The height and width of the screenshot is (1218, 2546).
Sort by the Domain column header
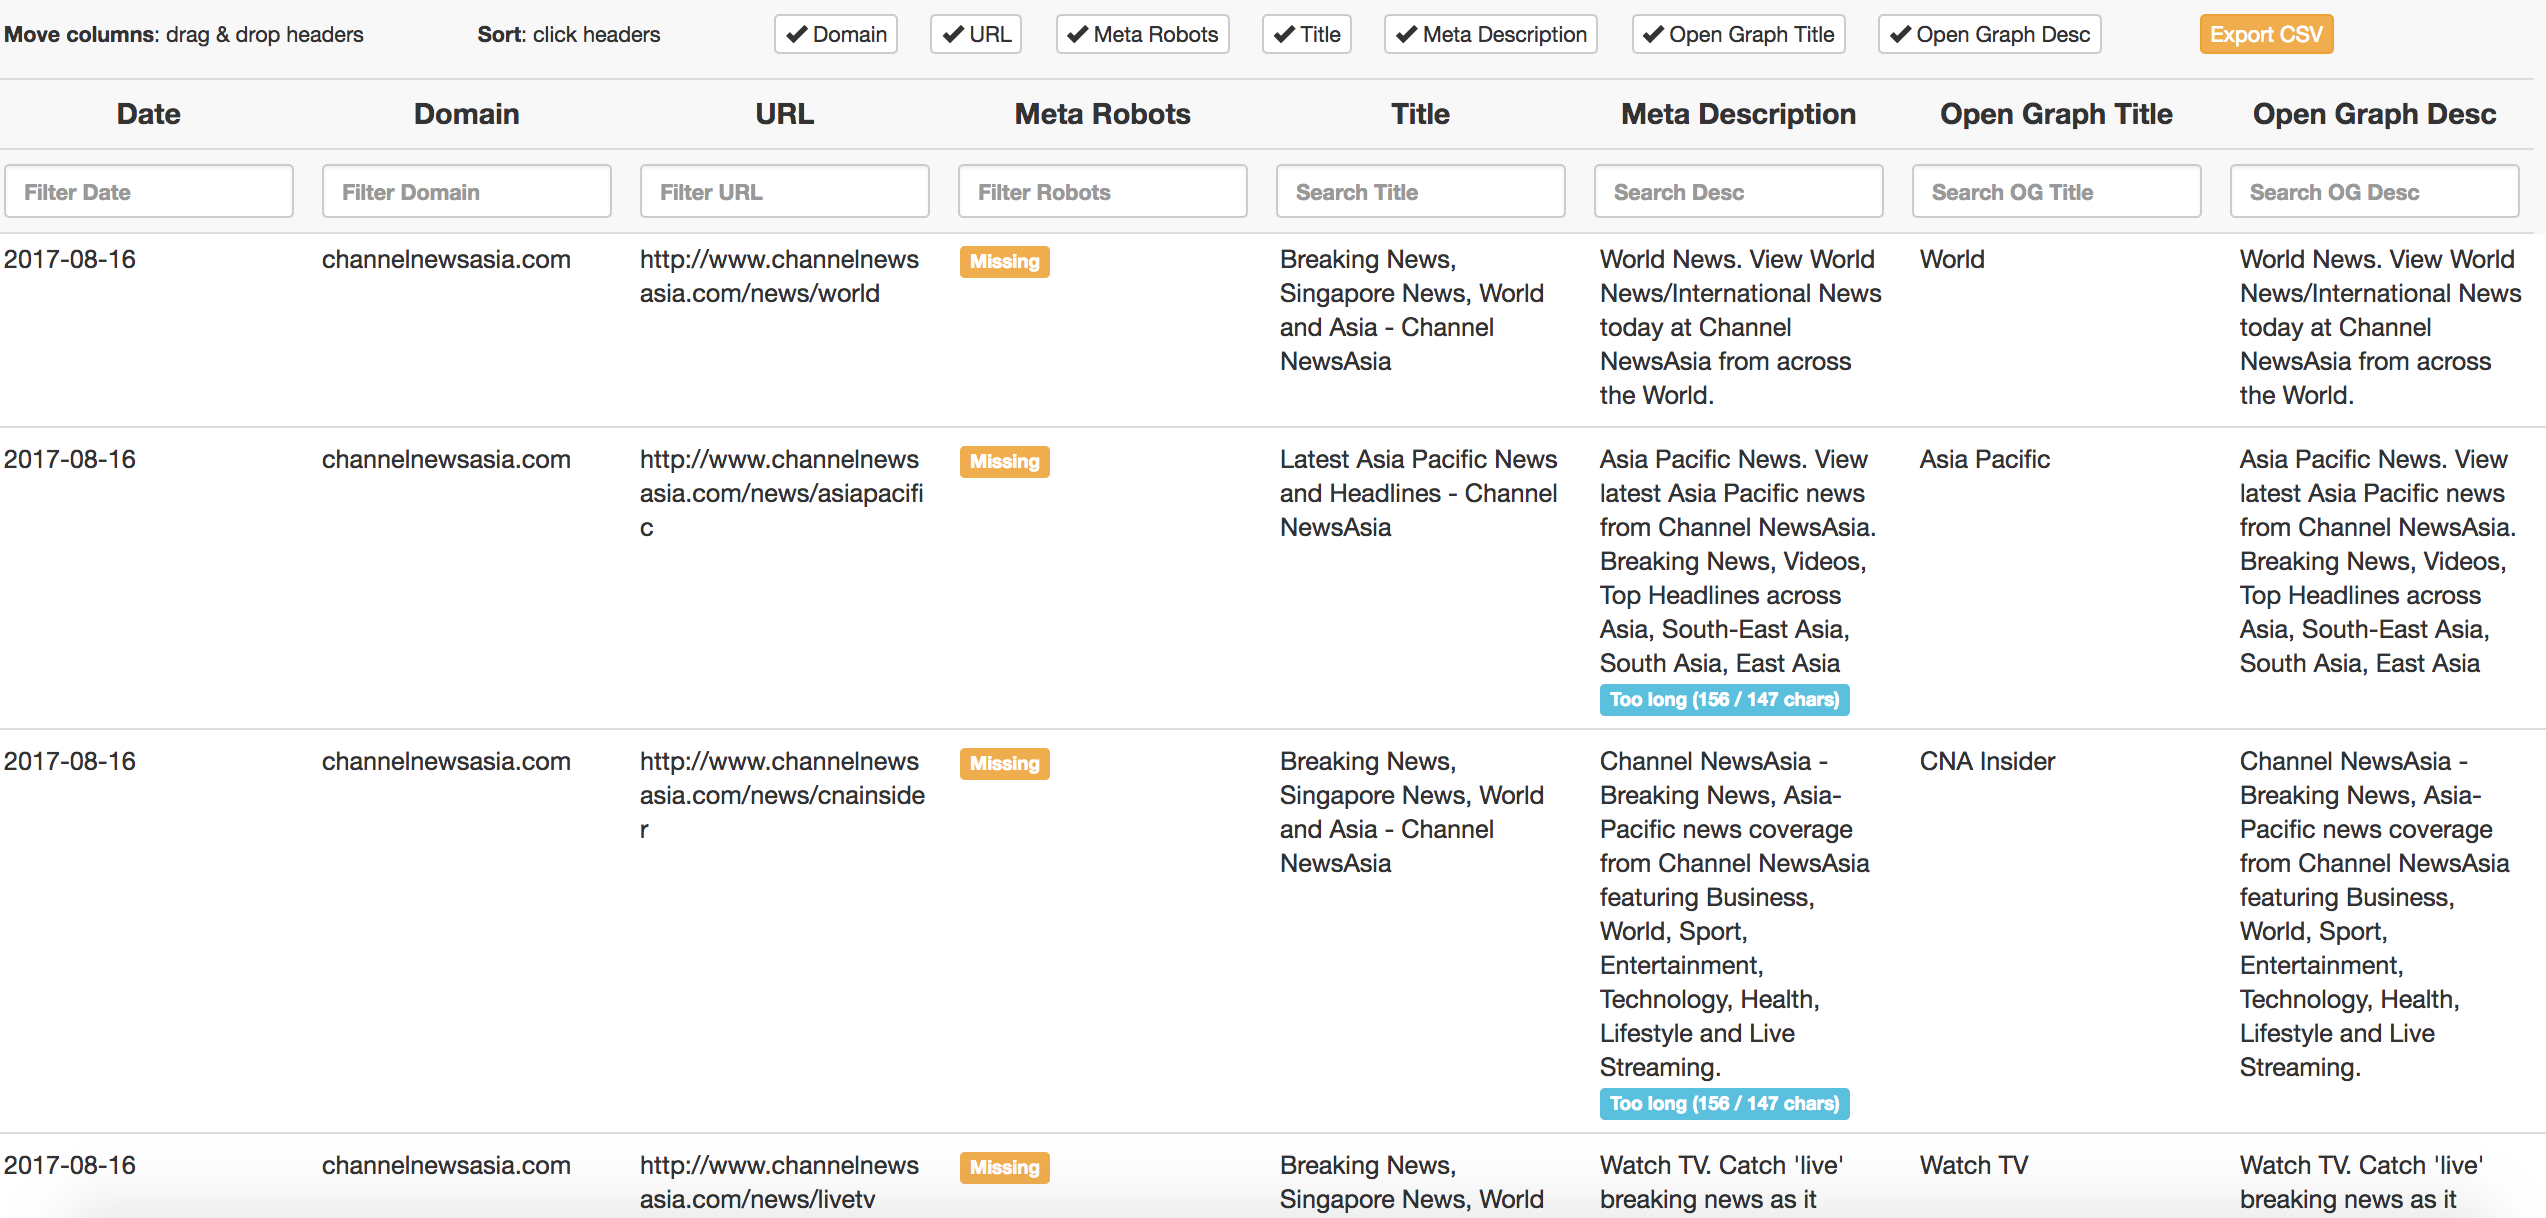pyautogui.click(x=467, y=114)
